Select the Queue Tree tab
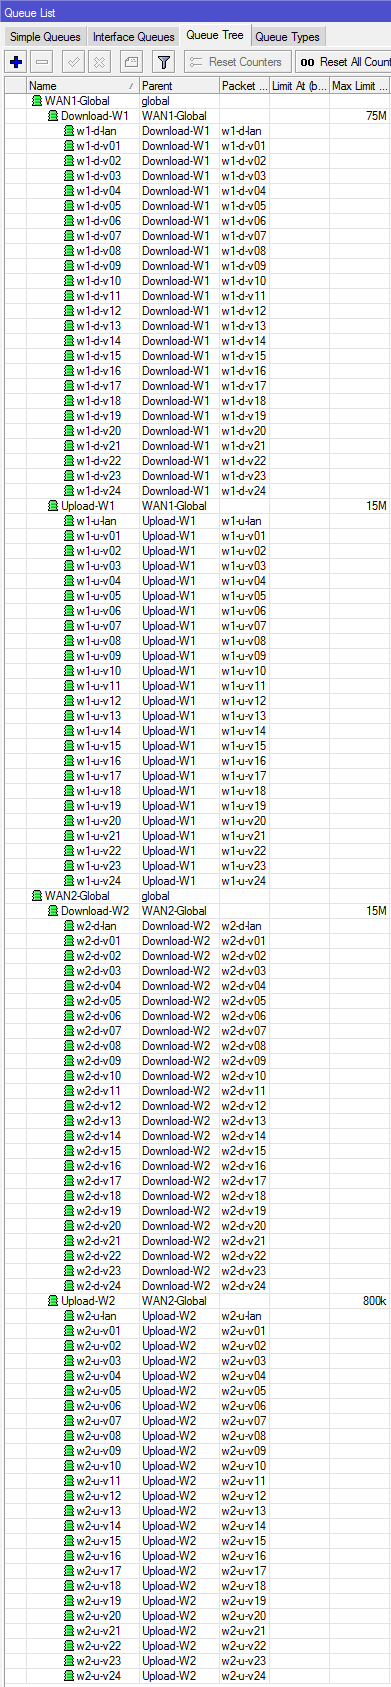Image resolution: width=391 pixels, height=1687 pixels. [215, 35]
